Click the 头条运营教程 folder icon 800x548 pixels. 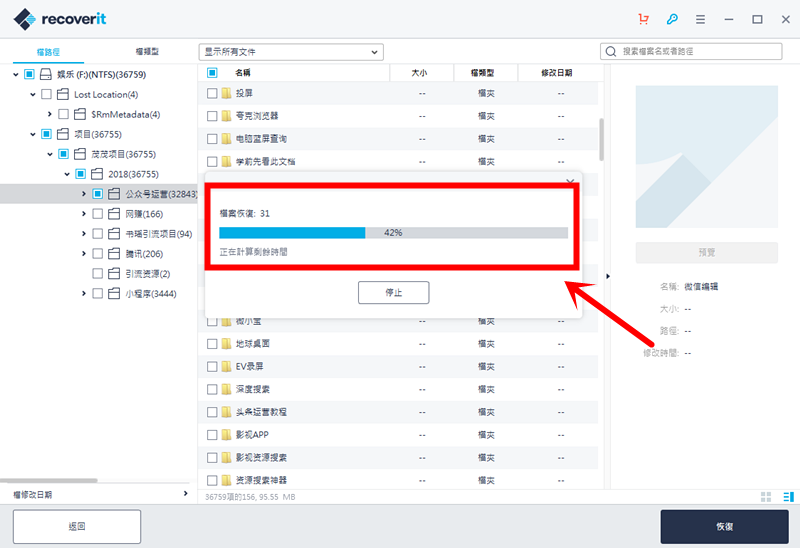tap(227, 412)
